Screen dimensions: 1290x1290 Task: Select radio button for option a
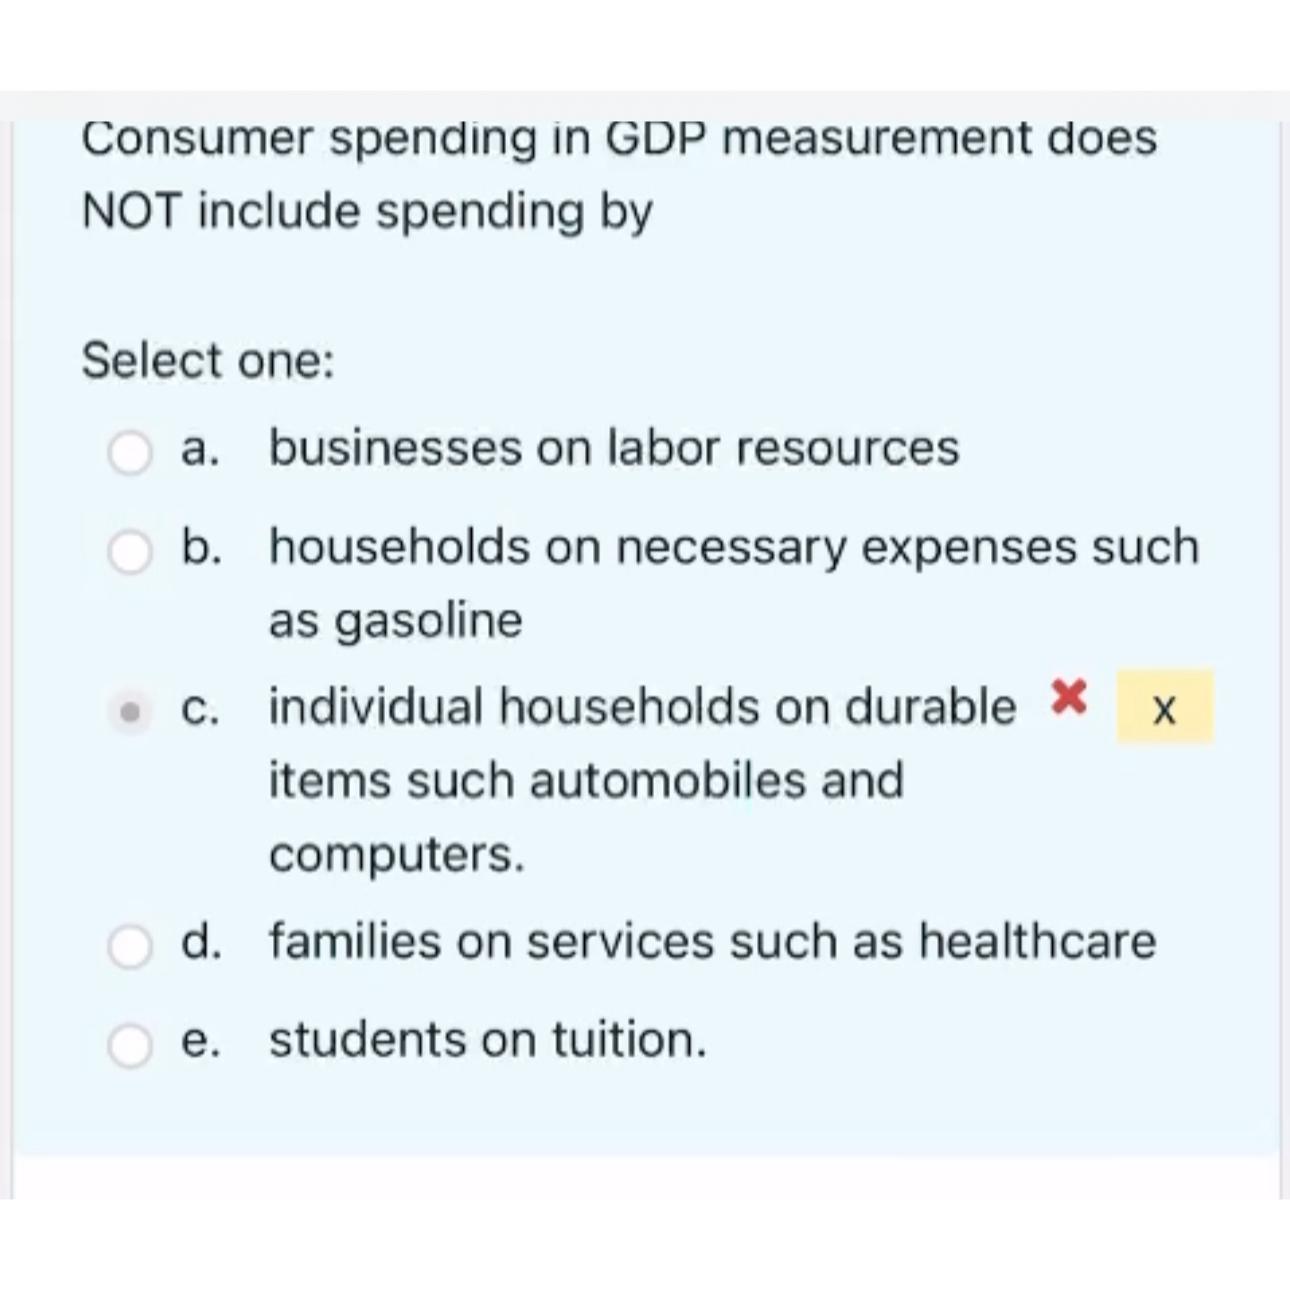coord(129,449)
